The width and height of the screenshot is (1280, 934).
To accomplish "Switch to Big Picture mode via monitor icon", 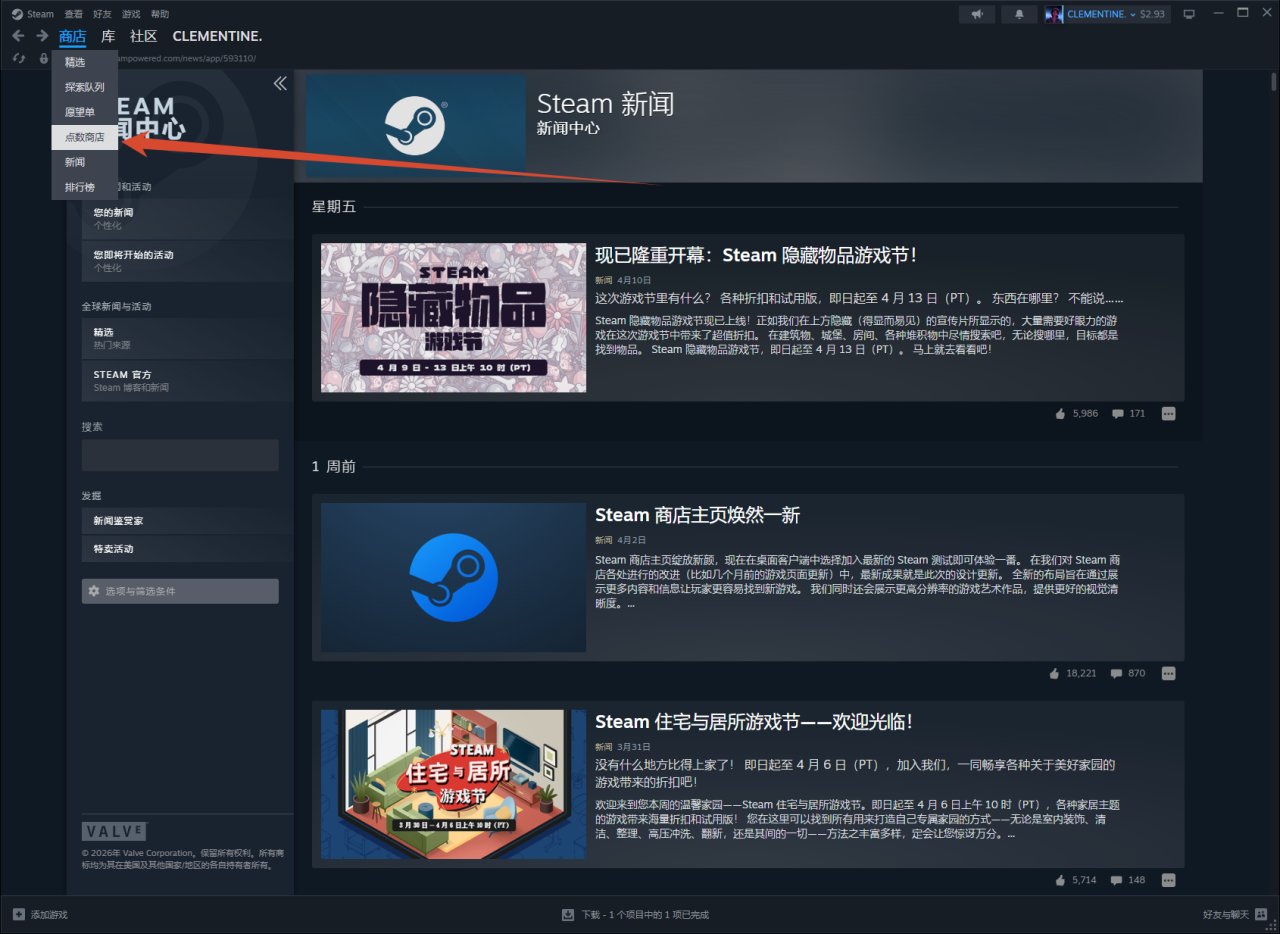I will (x=1189, y=14).
